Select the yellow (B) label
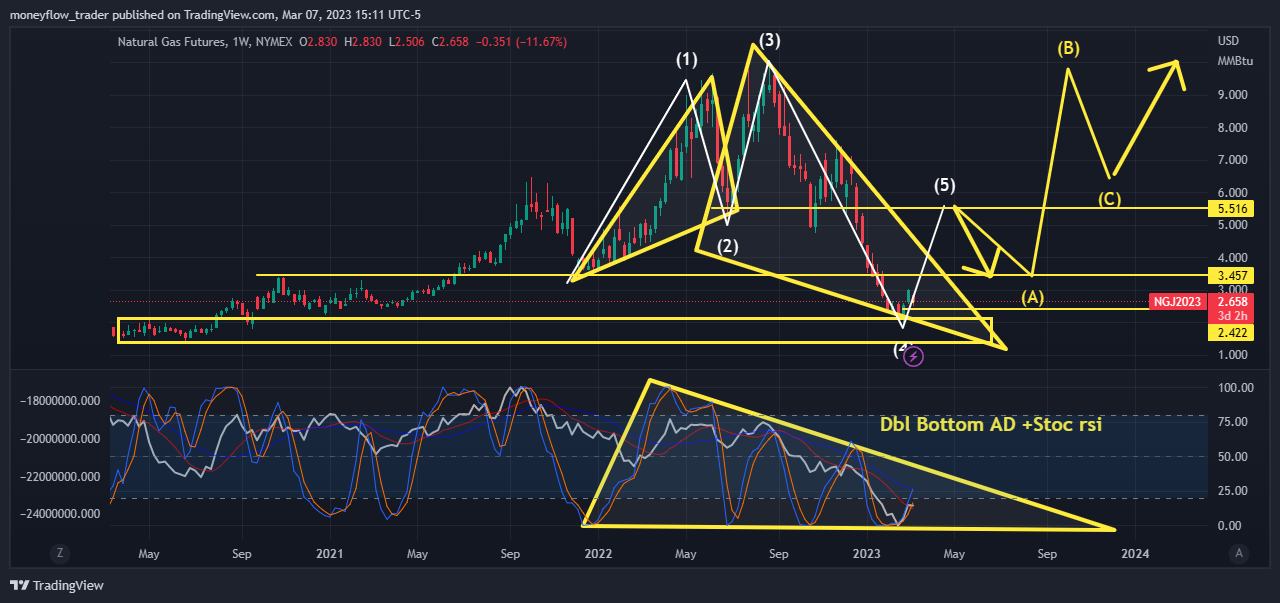 [1068, 48]
